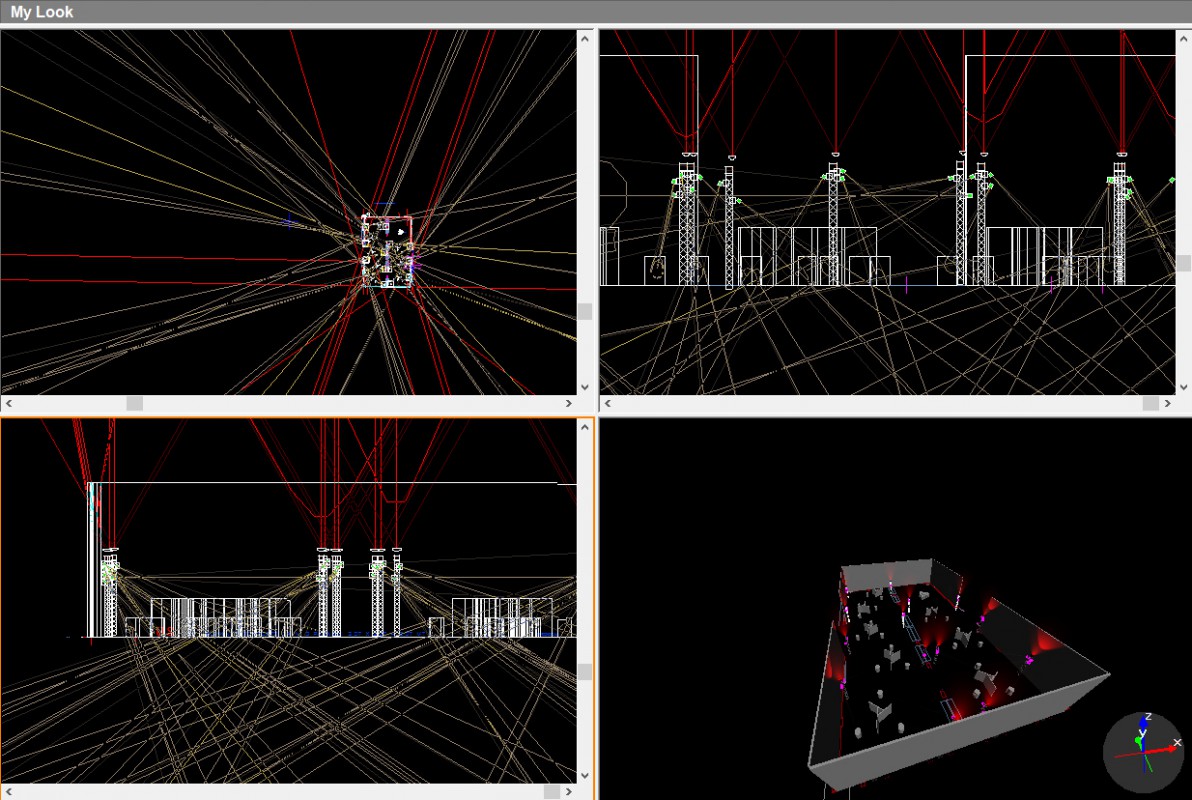Viewport: 1192px width, 800px height.
Task: Click the 'My Look' title text
Action: pos(42,12)
